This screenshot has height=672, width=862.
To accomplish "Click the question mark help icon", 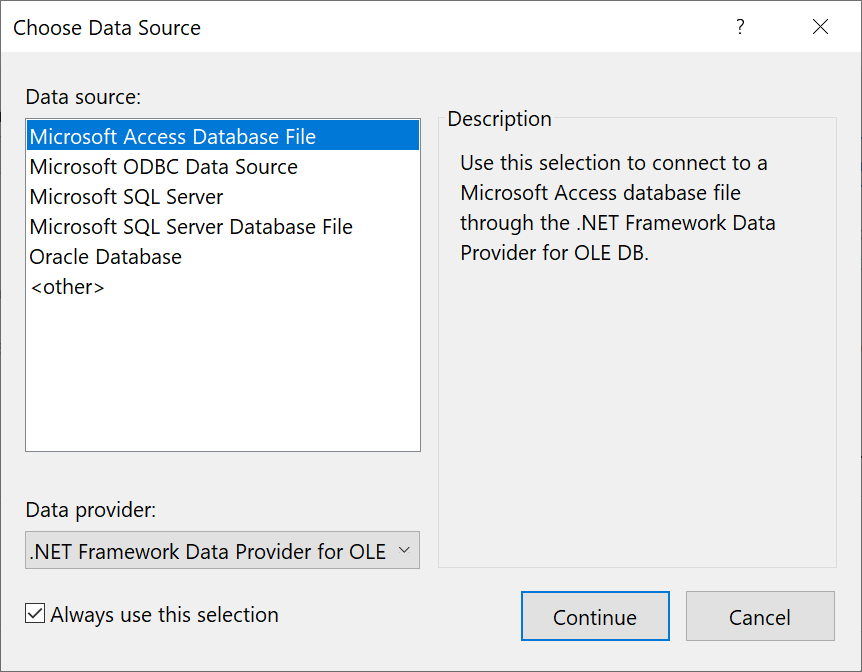I will tap(741, 26).
